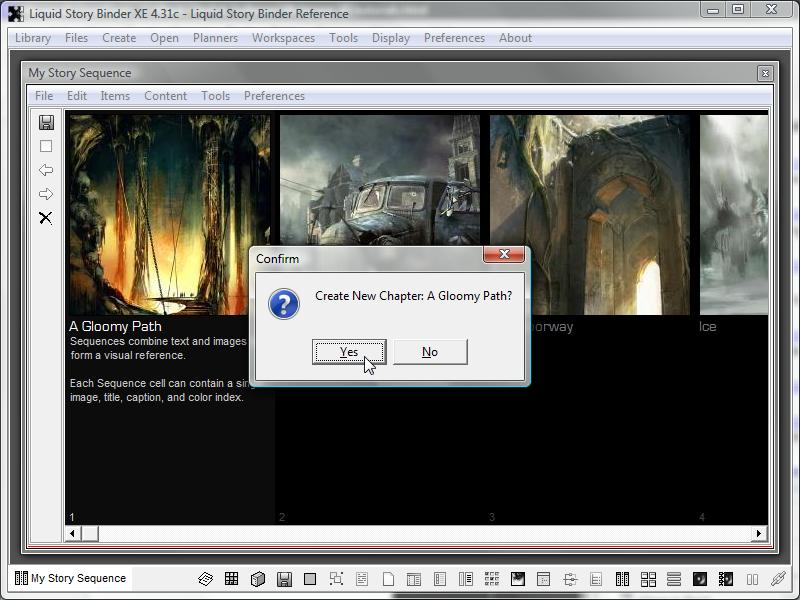This screenshot has height=600, width=800.
Task: Click the 3D box icon in bottom toolbar
Action: point(257,579)
